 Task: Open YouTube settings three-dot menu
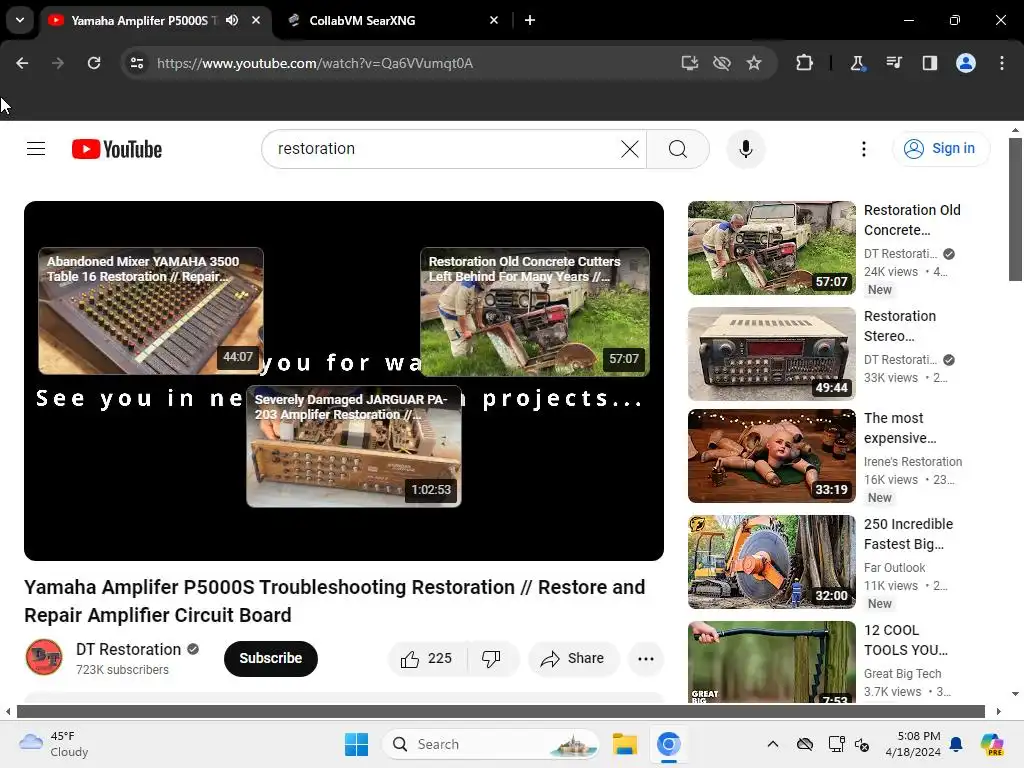(863, 149)
